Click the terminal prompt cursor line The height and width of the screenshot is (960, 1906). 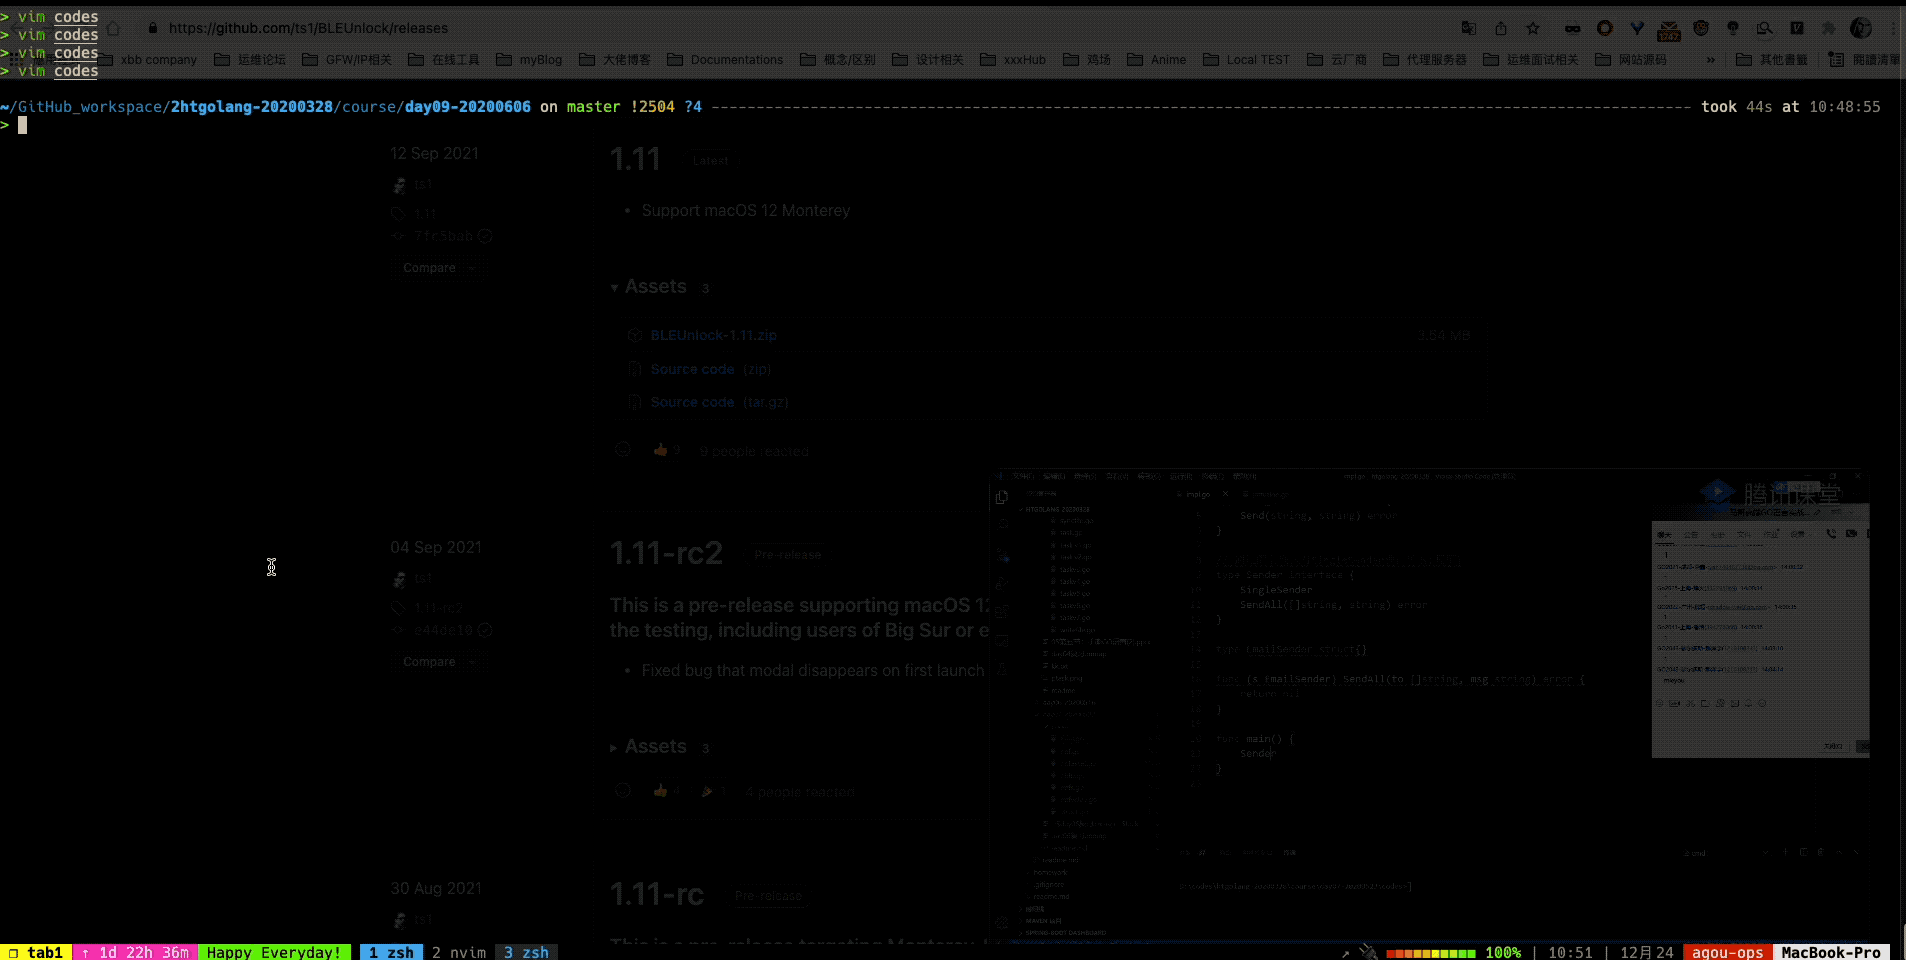click(22, 125)
